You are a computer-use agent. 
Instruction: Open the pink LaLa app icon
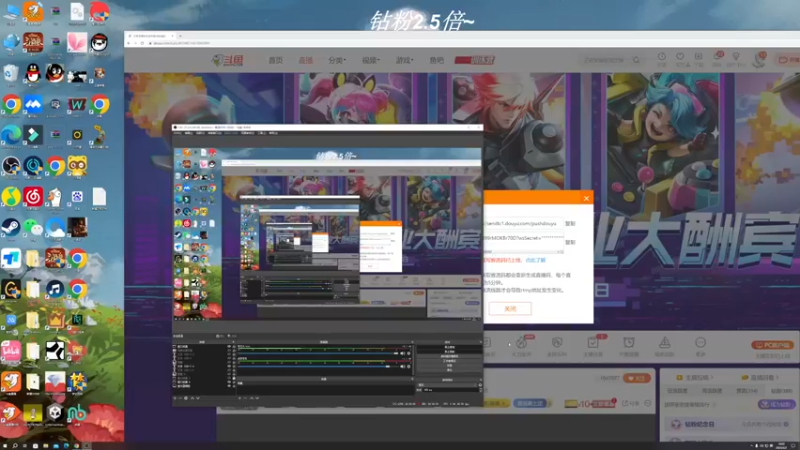[x=11, y=351]
